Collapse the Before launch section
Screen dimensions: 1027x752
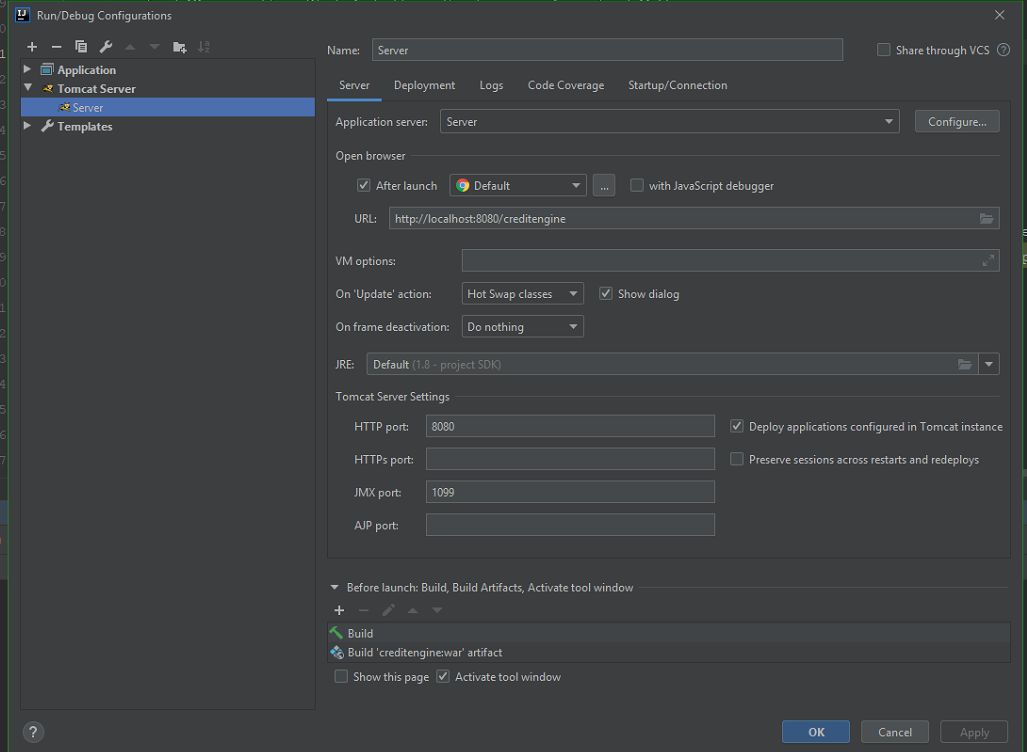334,588
